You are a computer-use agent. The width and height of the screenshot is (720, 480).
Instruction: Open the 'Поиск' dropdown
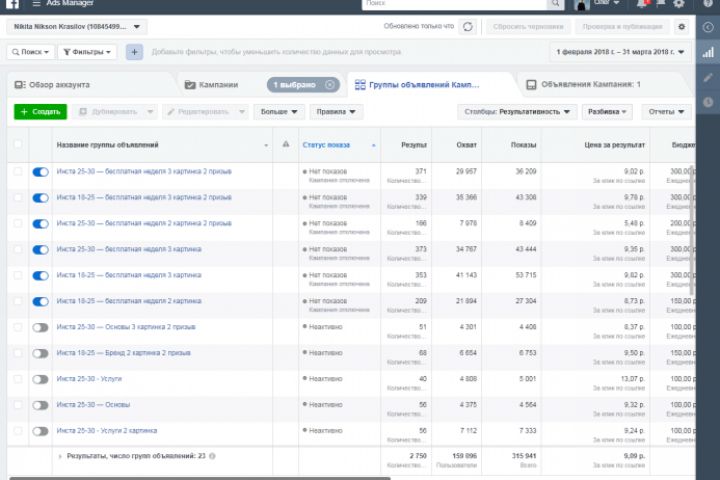[x=31, y=52]
